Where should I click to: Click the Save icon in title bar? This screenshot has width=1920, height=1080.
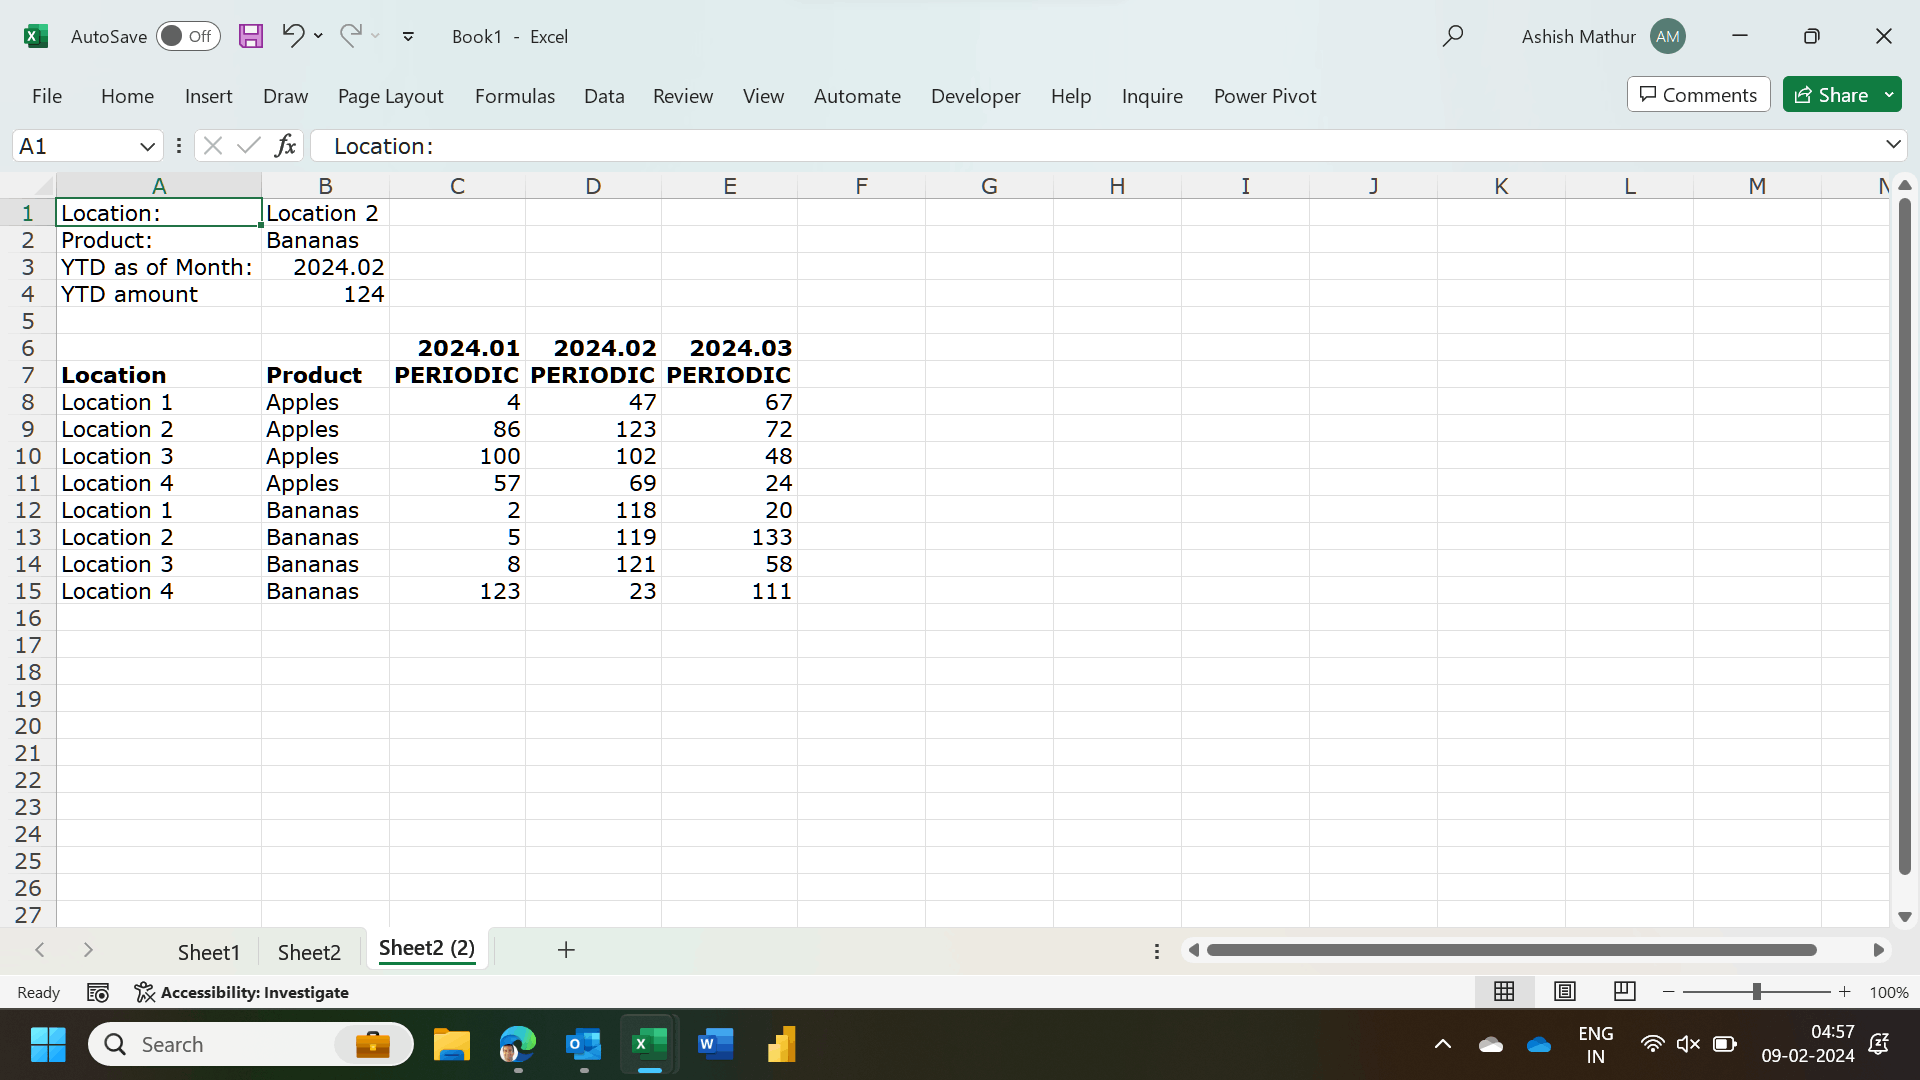pyautogui.click(x=251, y=36)
